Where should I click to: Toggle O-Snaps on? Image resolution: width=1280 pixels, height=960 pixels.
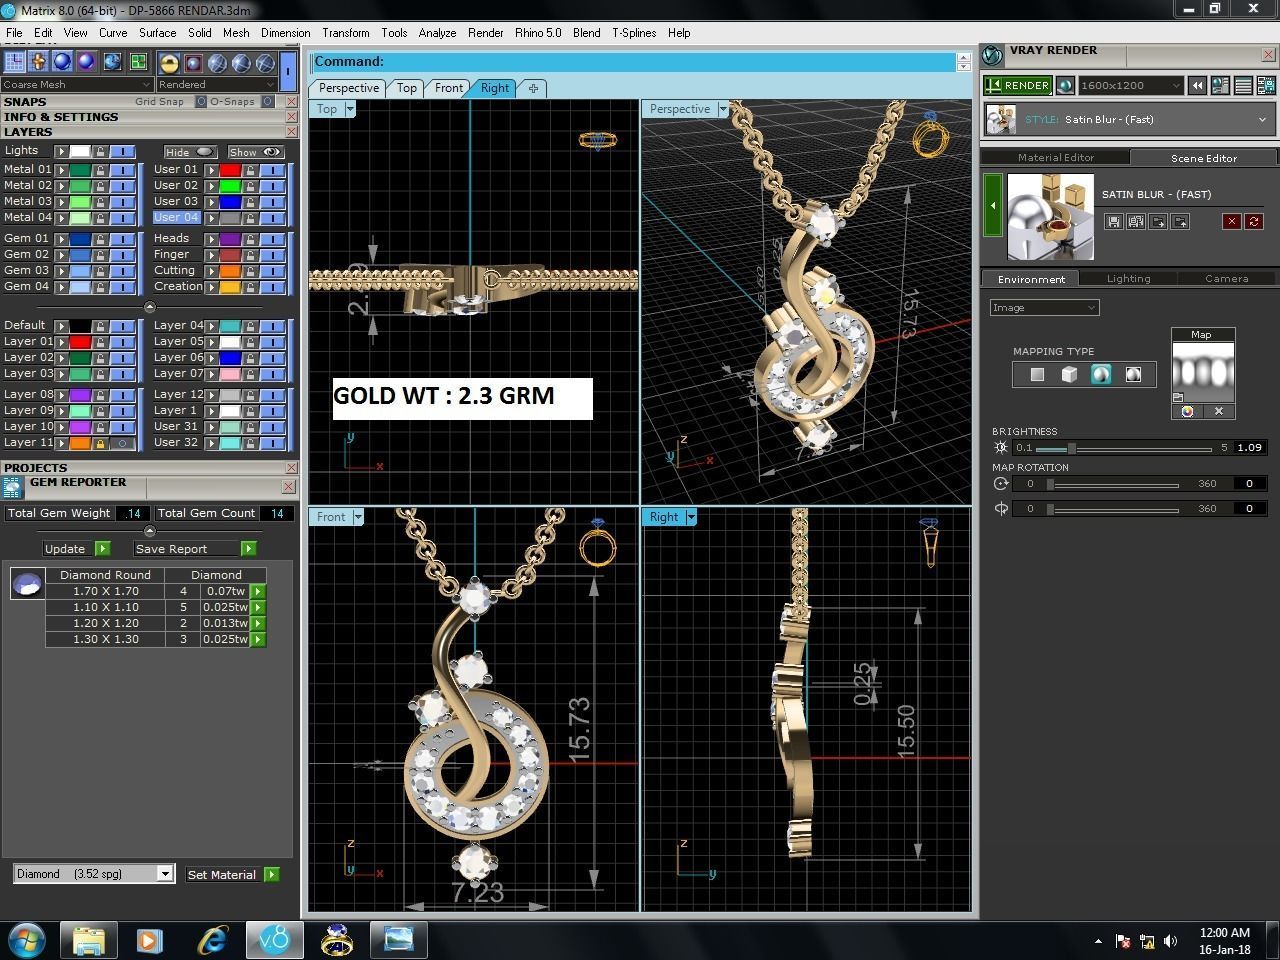pyautogui.click(x=267, y=101)
